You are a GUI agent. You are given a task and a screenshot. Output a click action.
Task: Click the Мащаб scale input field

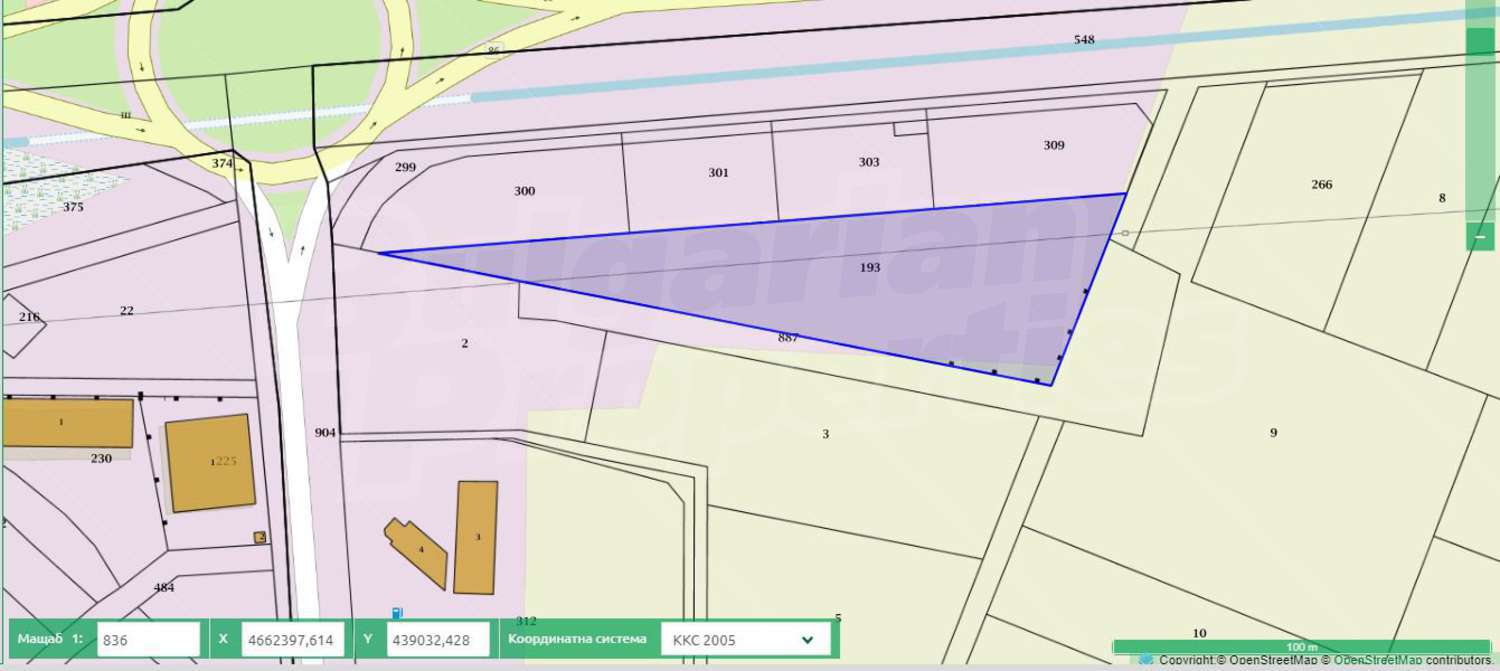[148, 639]
